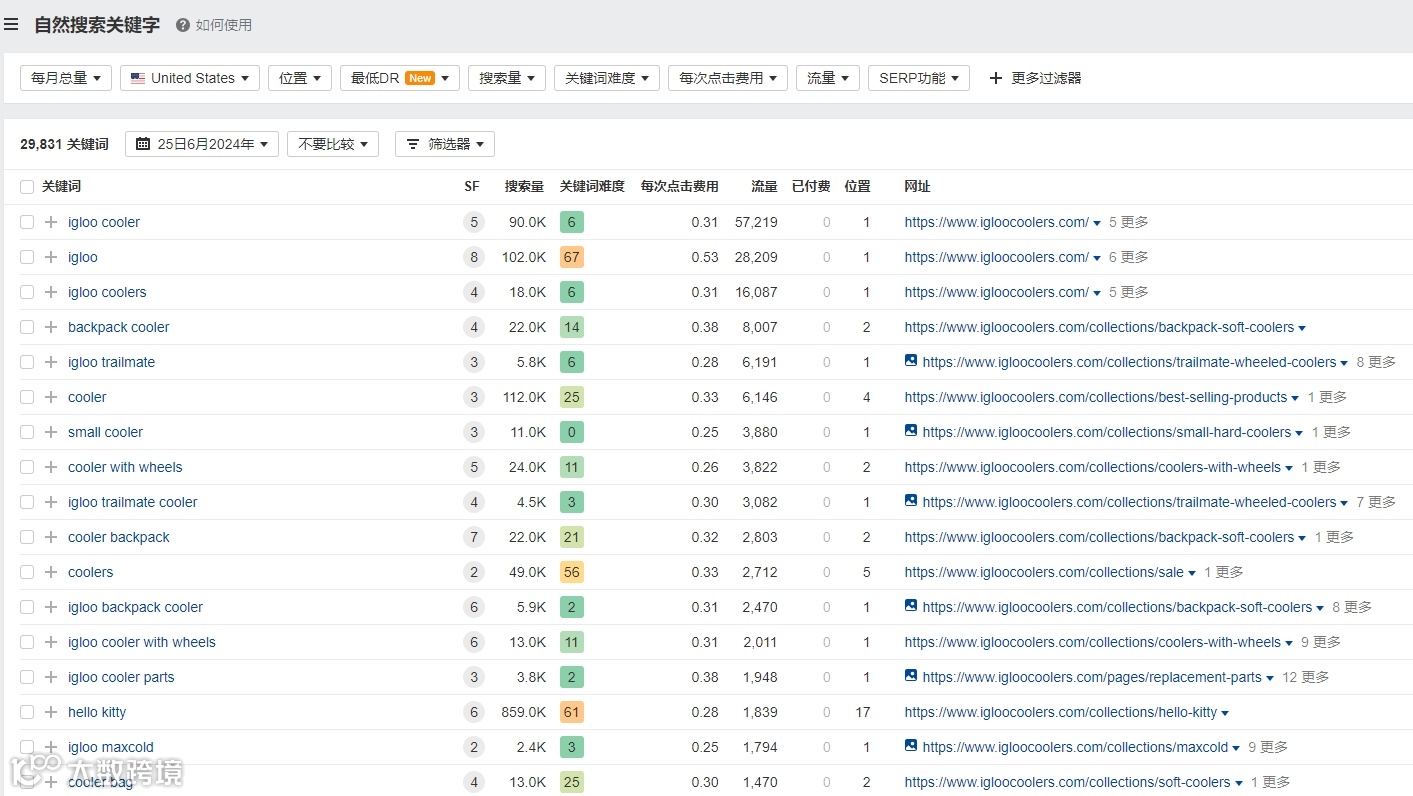Click the 更多过滤器 button
Image resolution: width=1413 pixels, height=796 pixels.
[1035, 78]
